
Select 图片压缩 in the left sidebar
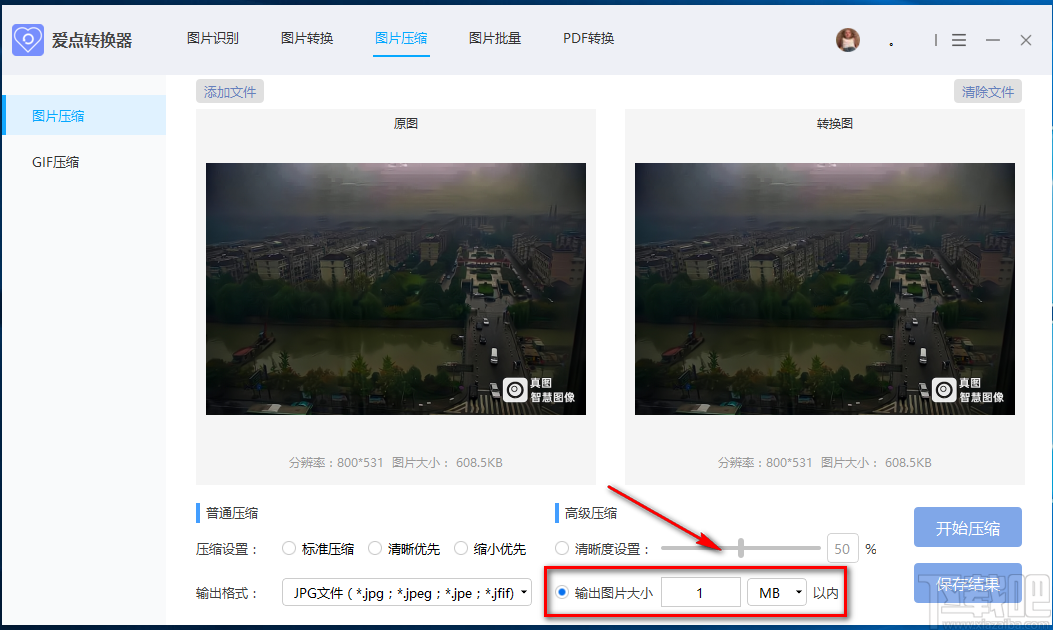[x=85, y=116]
